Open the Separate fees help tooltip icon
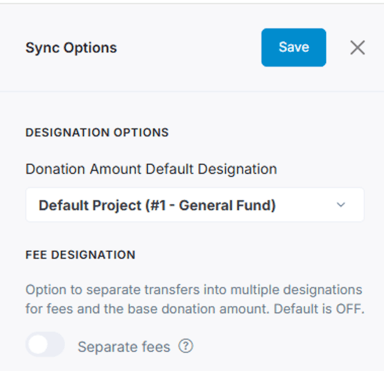The width and height of the screenshot is (384, 371). pyautogui.click(x=186, y=346)
